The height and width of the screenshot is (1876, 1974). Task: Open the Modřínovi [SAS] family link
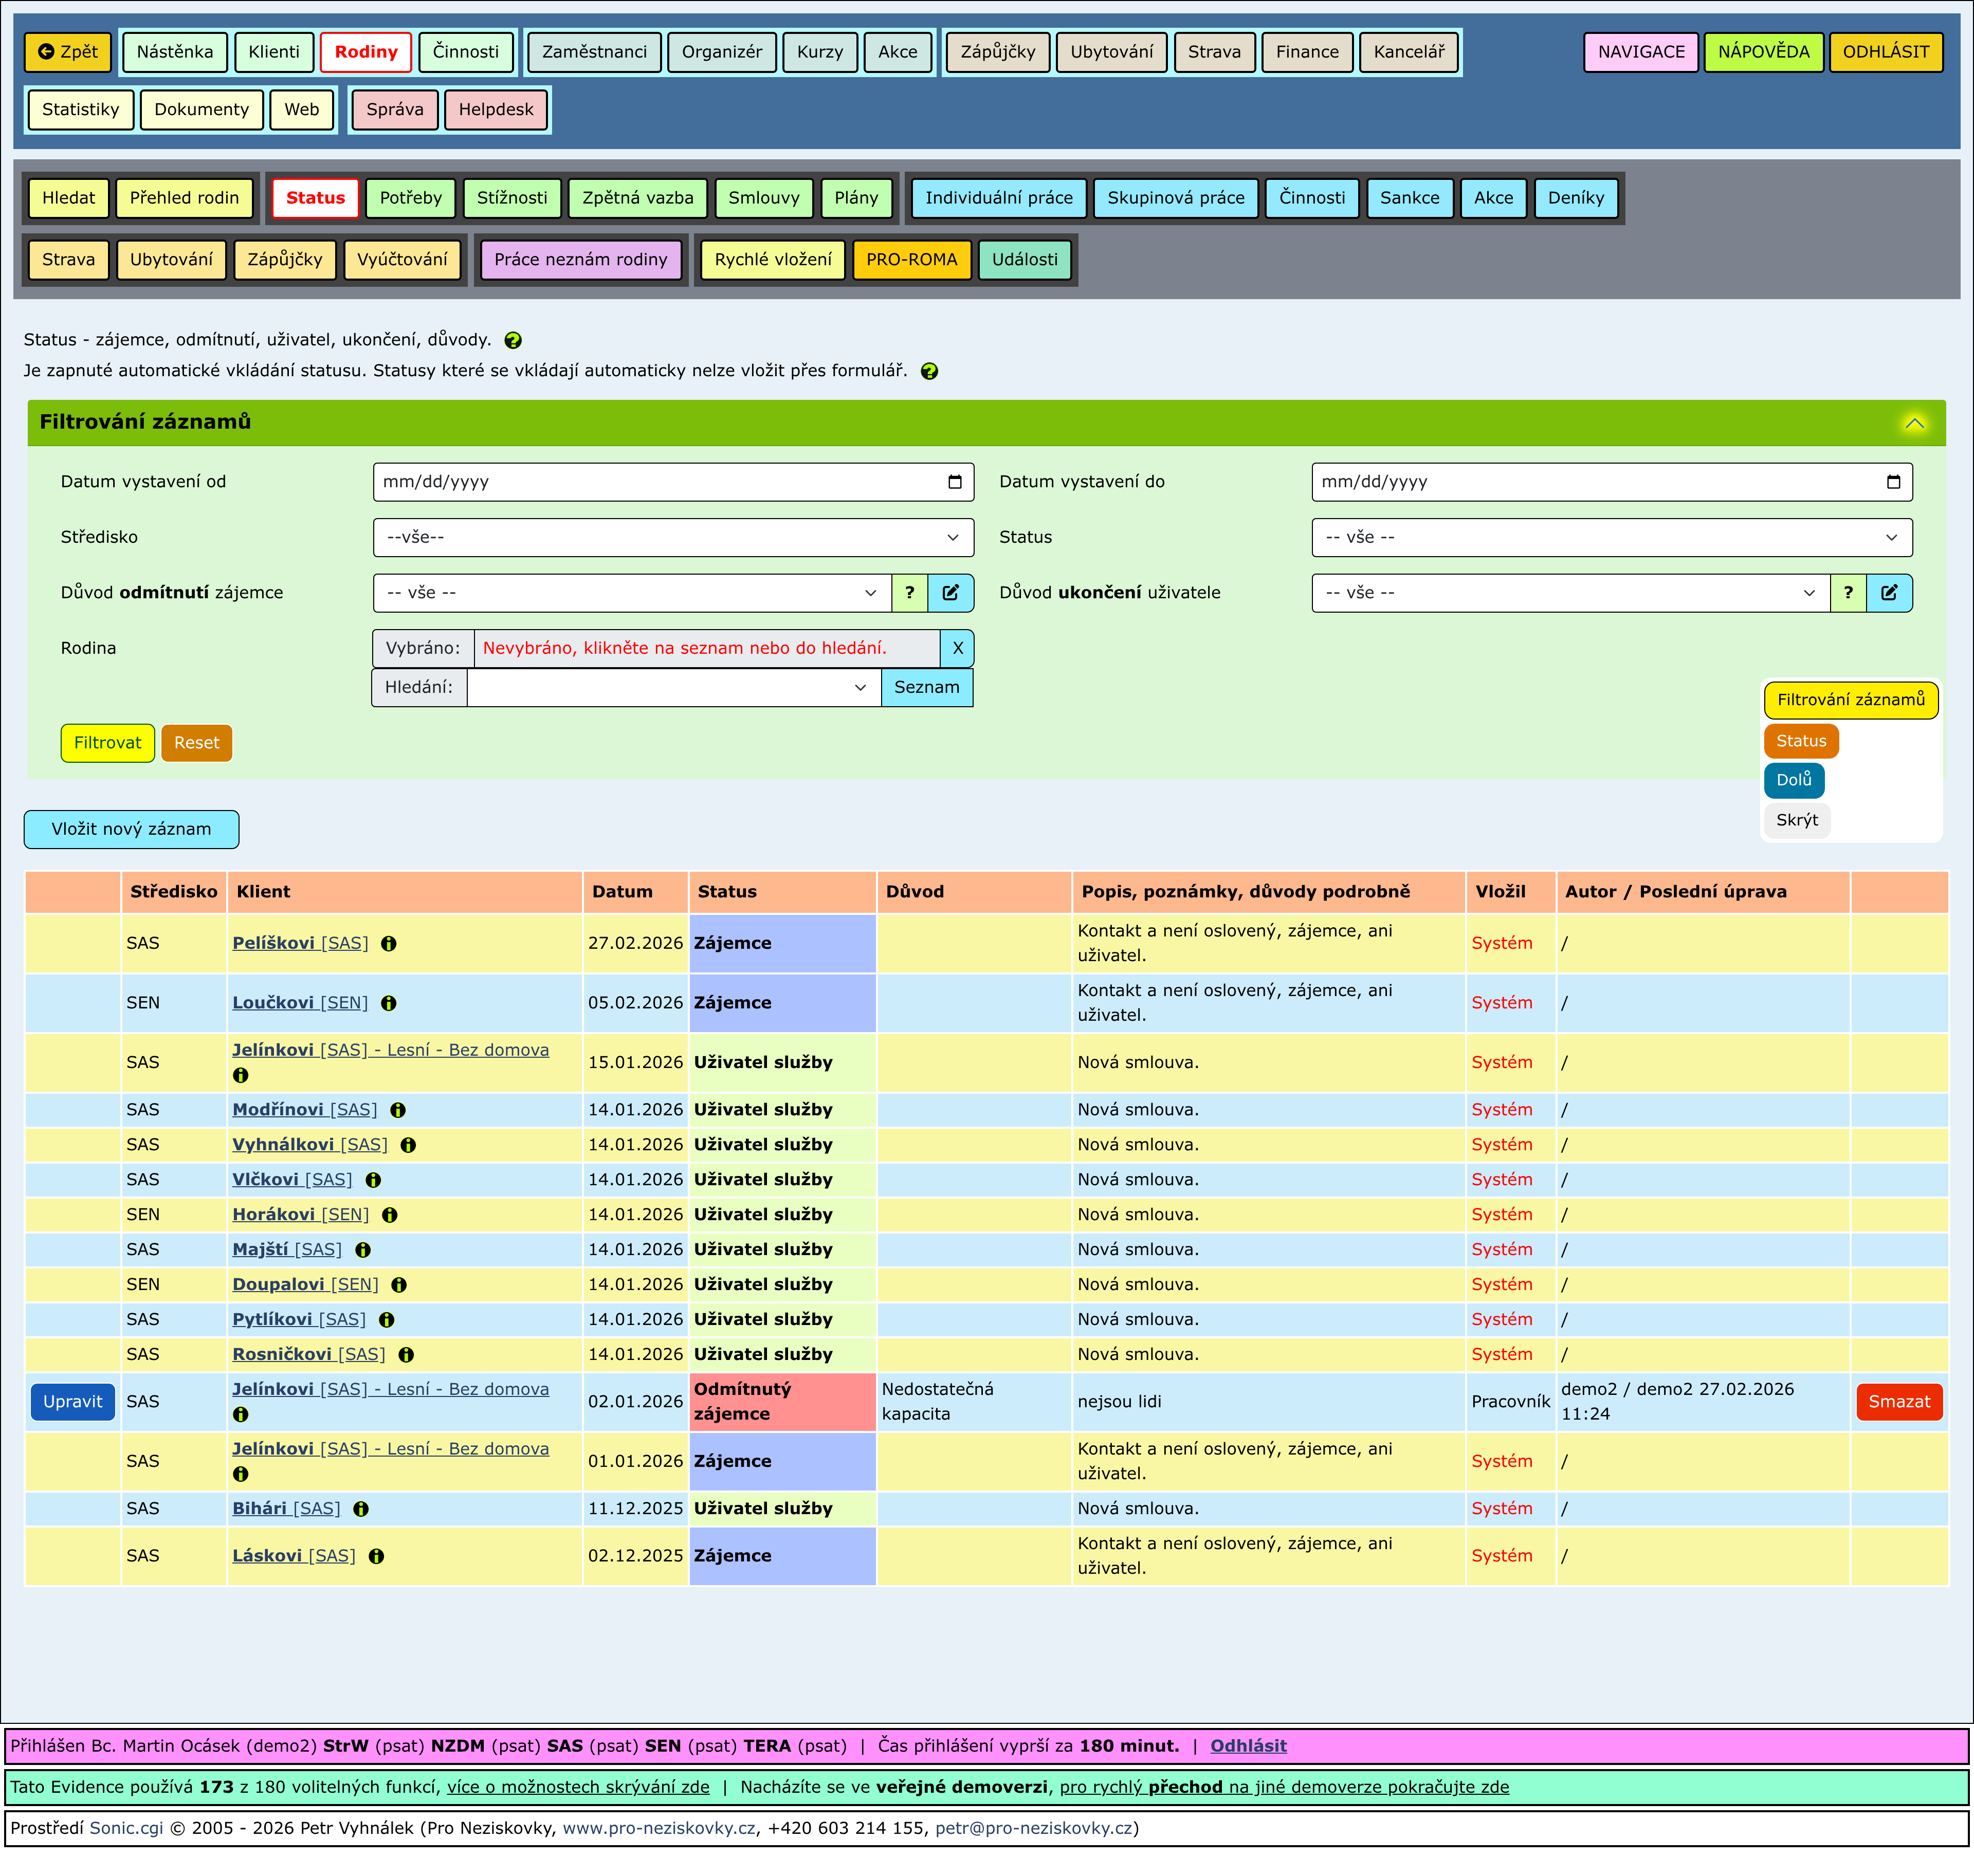tap(304, 1109)
